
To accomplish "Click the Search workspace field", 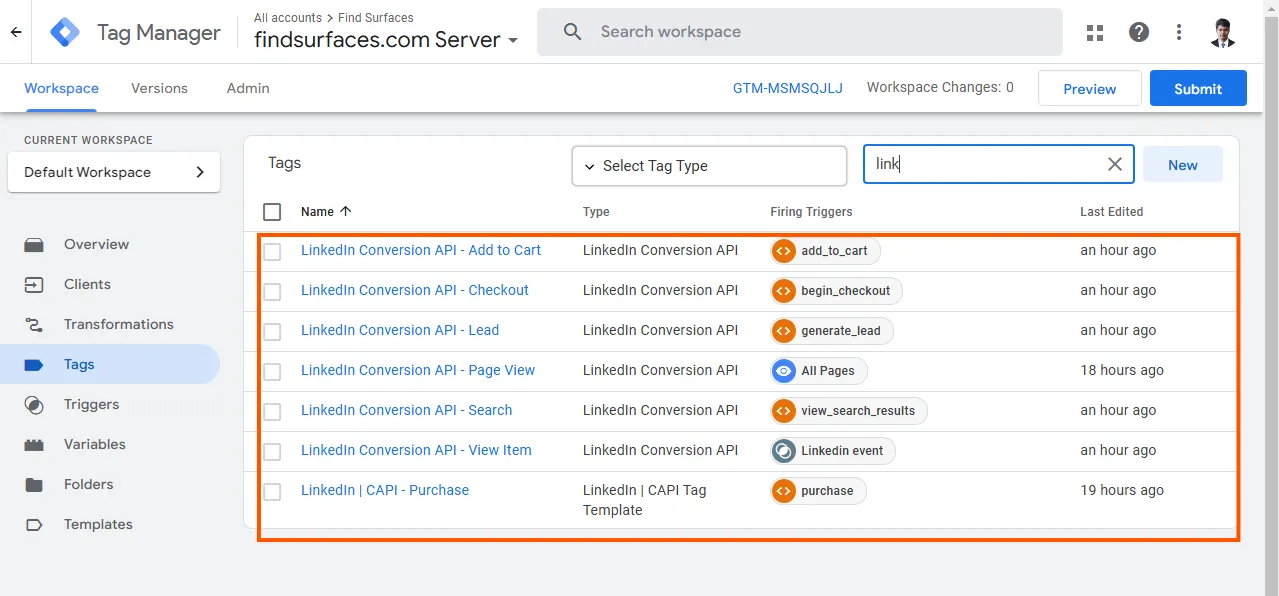I will point(800,32).
